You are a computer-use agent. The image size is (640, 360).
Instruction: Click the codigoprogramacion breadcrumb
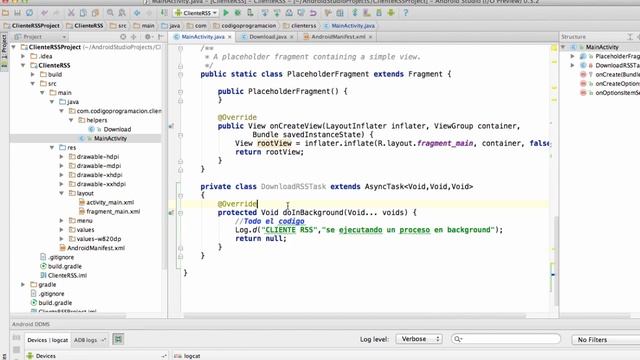point(244,26)
